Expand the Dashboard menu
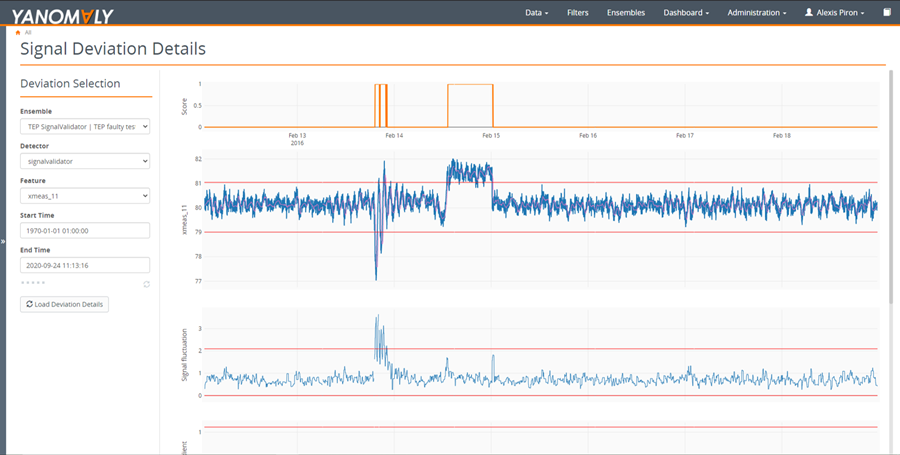 pos(686,13)
